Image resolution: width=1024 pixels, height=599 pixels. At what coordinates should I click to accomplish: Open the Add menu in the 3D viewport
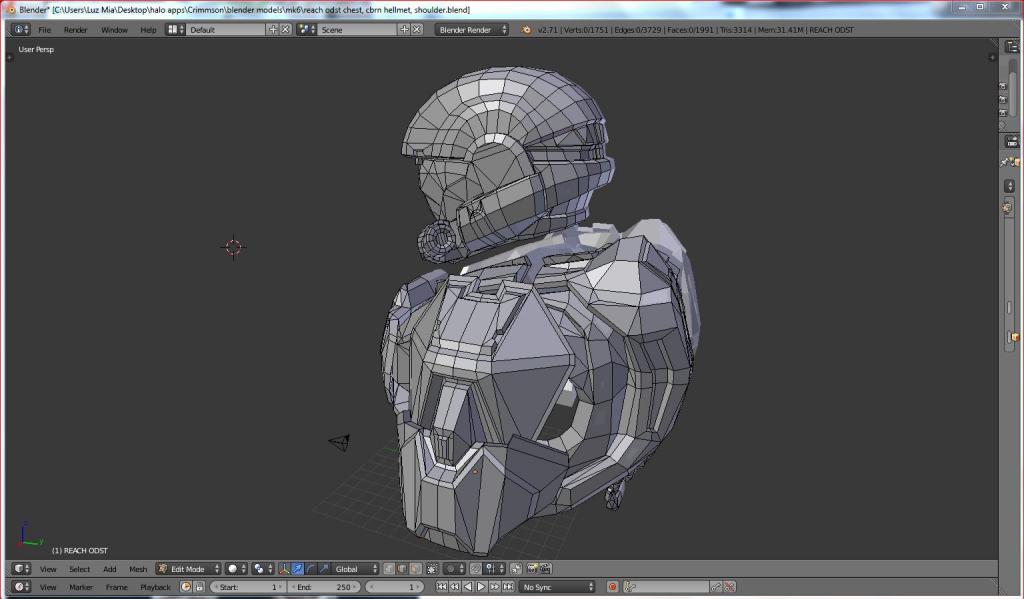click(110, 570)
